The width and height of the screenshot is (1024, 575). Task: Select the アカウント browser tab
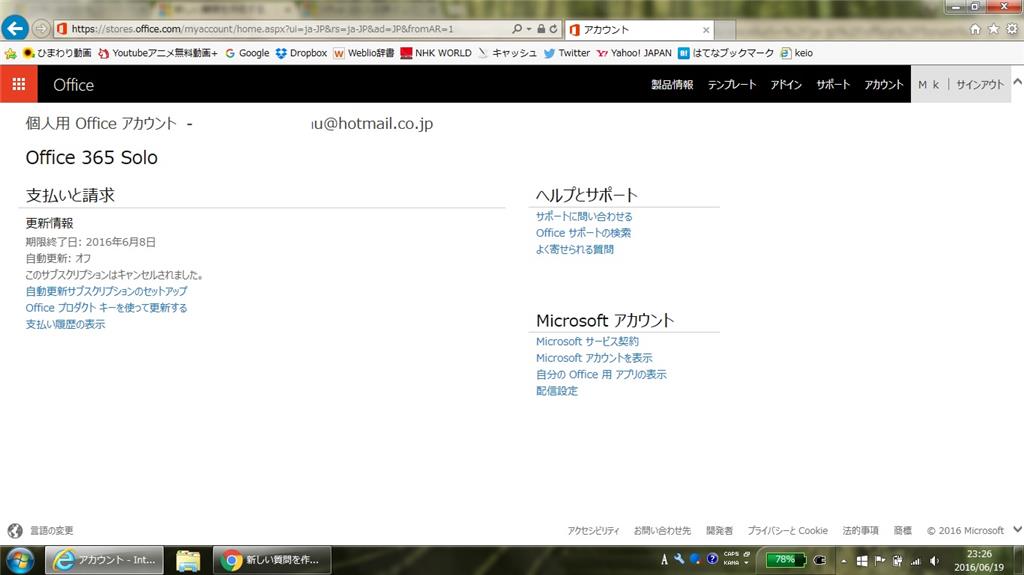click(x=639, y=30)
